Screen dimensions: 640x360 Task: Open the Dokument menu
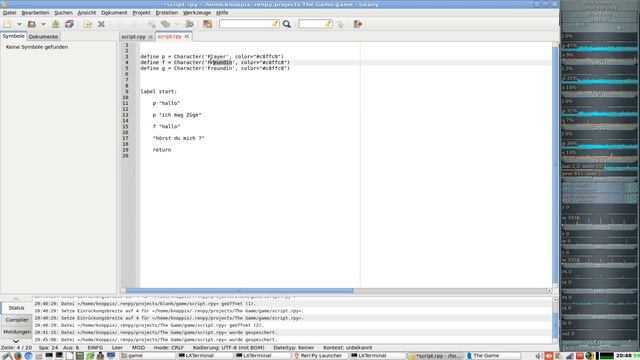coord(114,13)
